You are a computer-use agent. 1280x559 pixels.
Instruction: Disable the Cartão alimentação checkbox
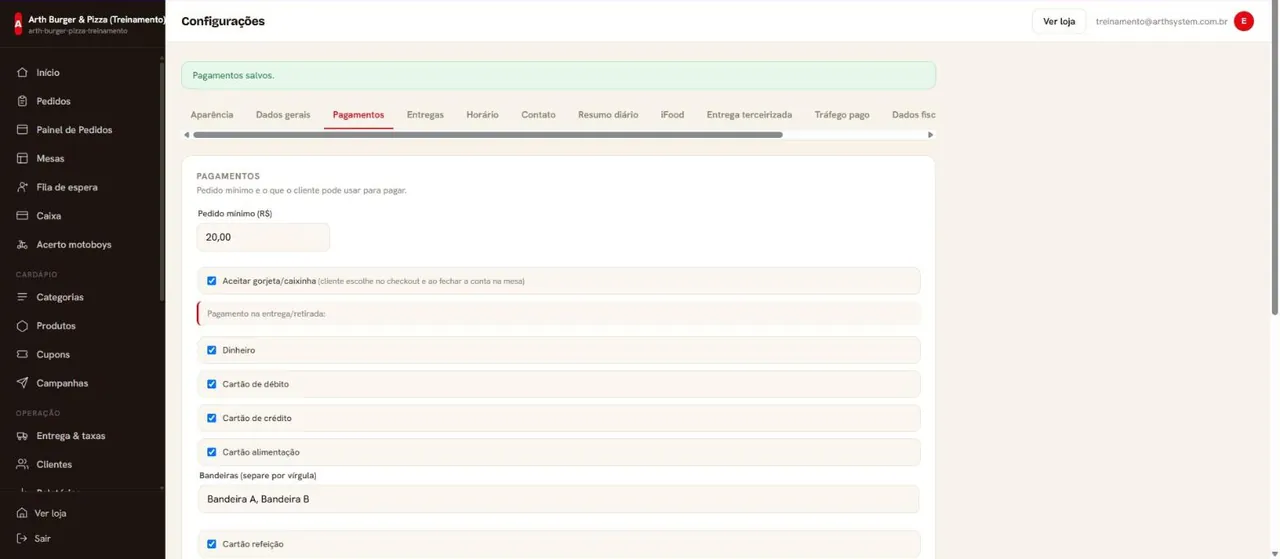211,452
